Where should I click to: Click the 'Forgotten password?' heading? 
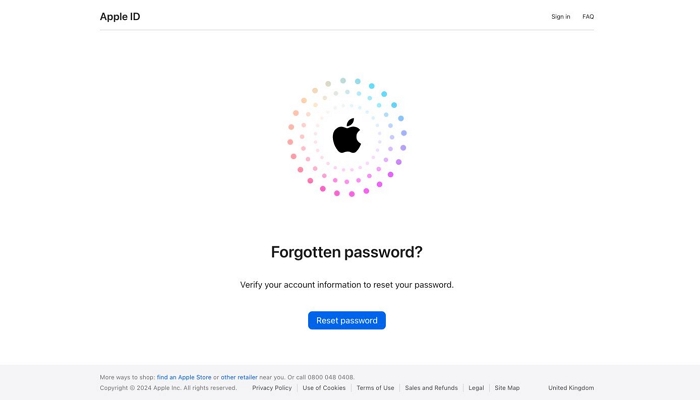347,252
